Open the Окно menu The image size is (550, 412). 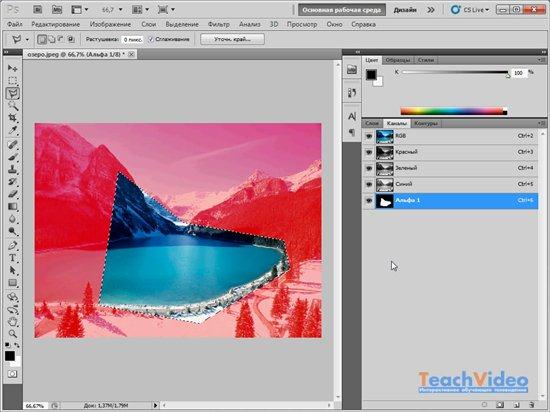point(334,25)
